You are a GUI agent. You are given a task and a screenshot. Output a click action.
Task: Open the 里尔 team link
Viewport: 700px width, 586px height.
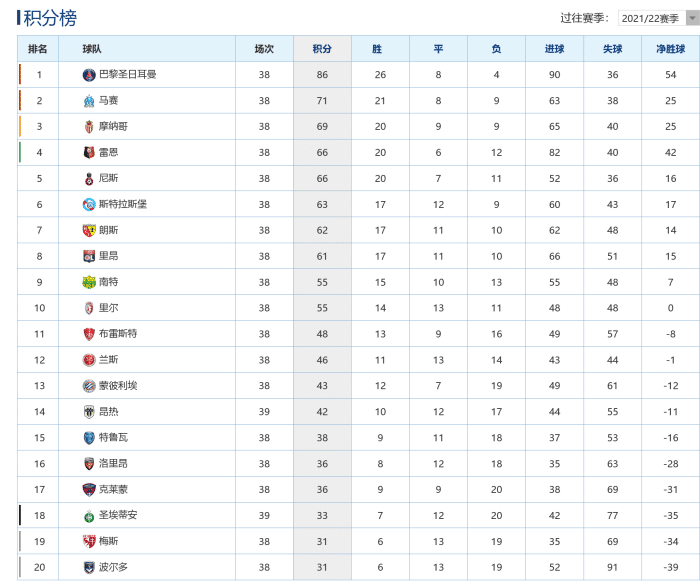point(109,309)
